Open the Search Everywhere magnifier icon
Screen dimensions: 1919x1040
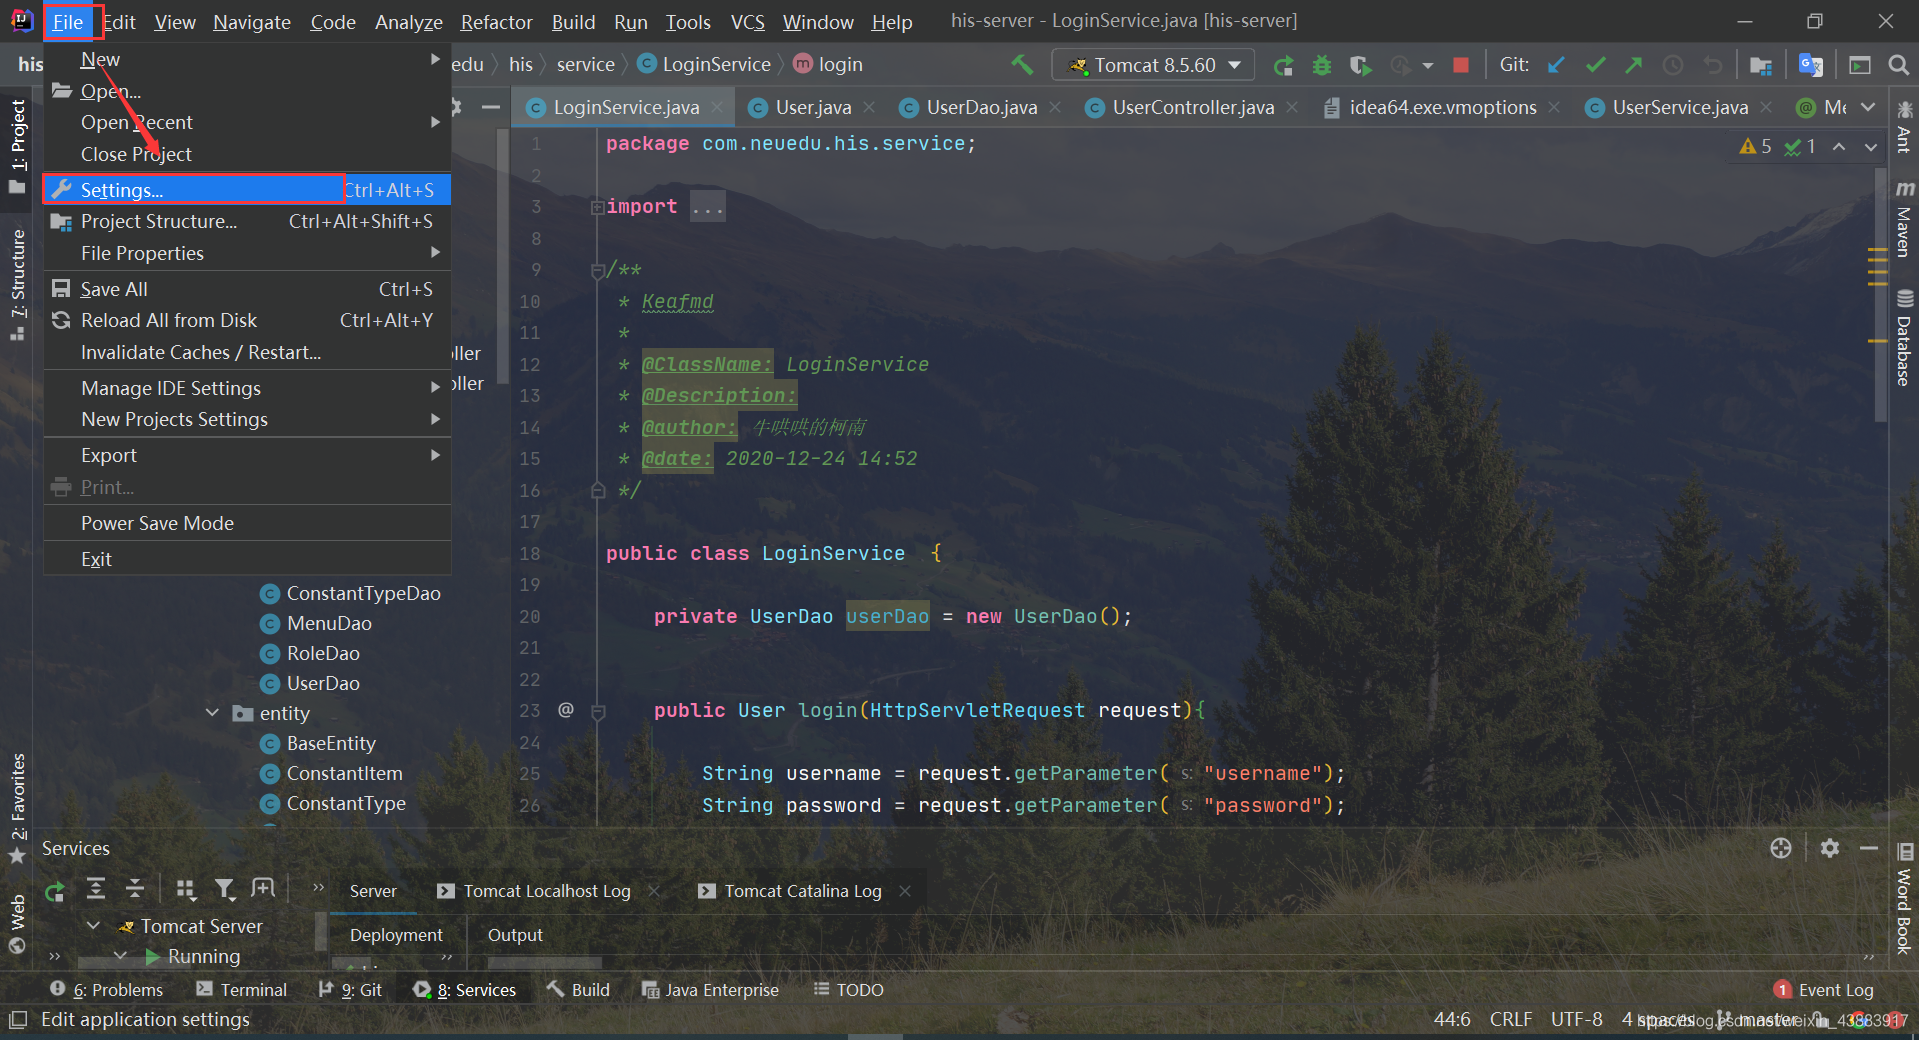(1898, 65)
